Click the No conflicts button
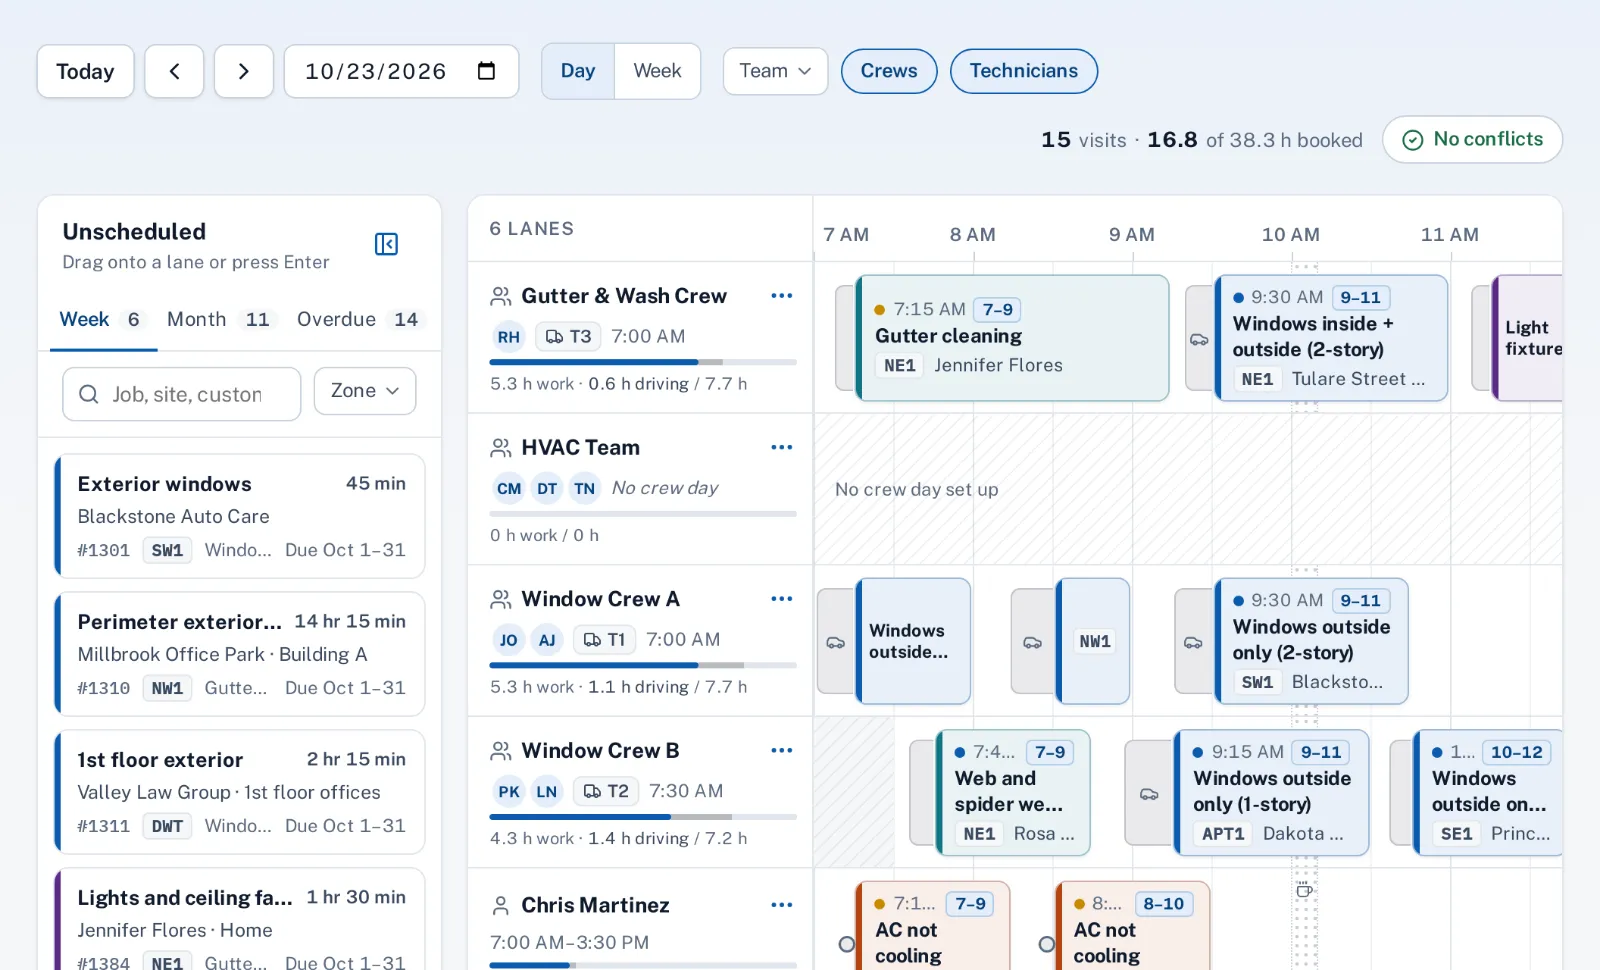Screen dimensions: 1600x970 click(x=1472, y=140)
